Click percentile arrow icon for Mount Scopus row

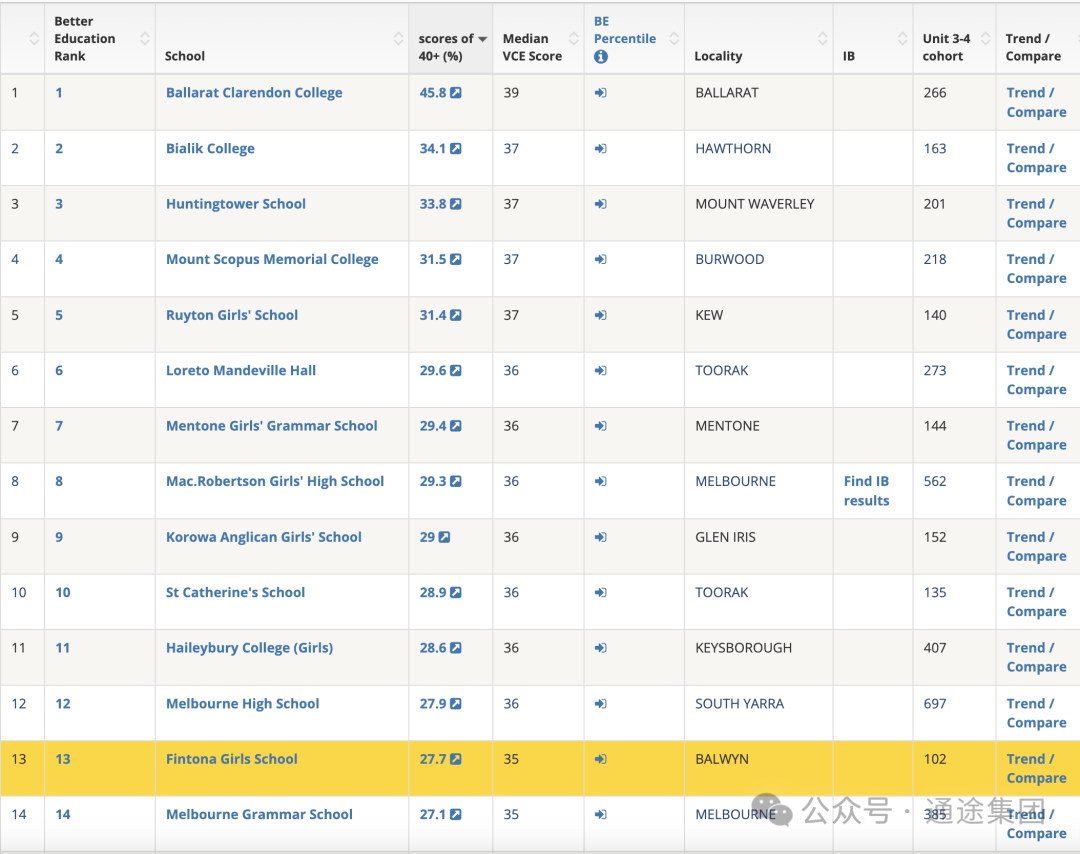pyautogui.click(x=601, y=260)
